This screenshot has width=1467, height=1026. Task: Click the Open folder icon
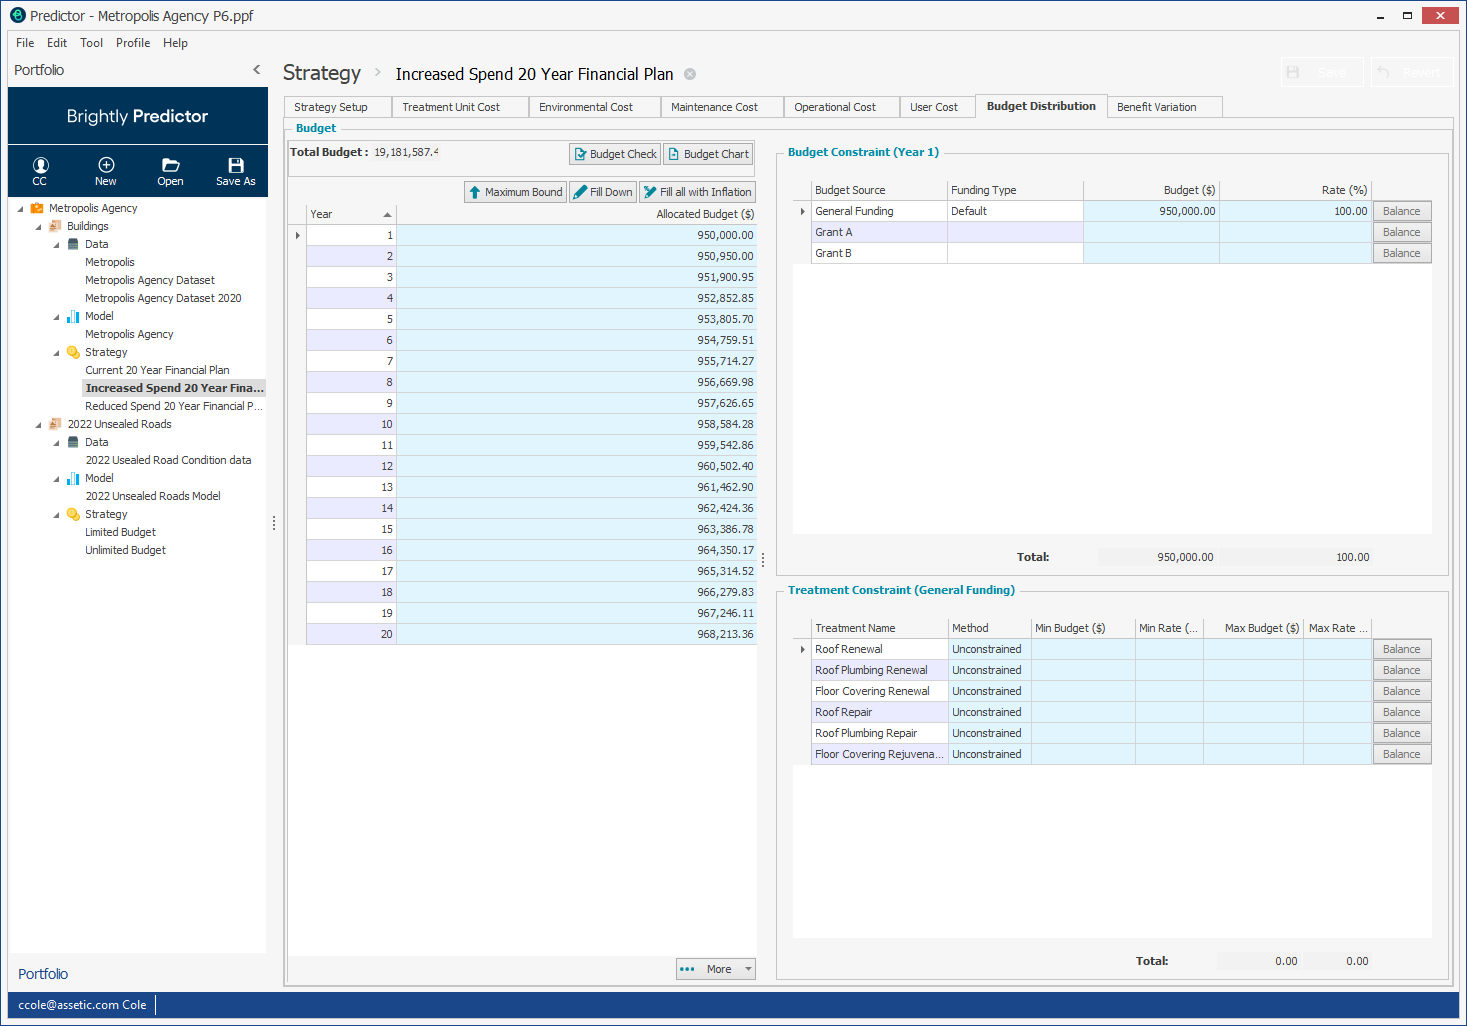pyautogui.click(x=171, y=171)
